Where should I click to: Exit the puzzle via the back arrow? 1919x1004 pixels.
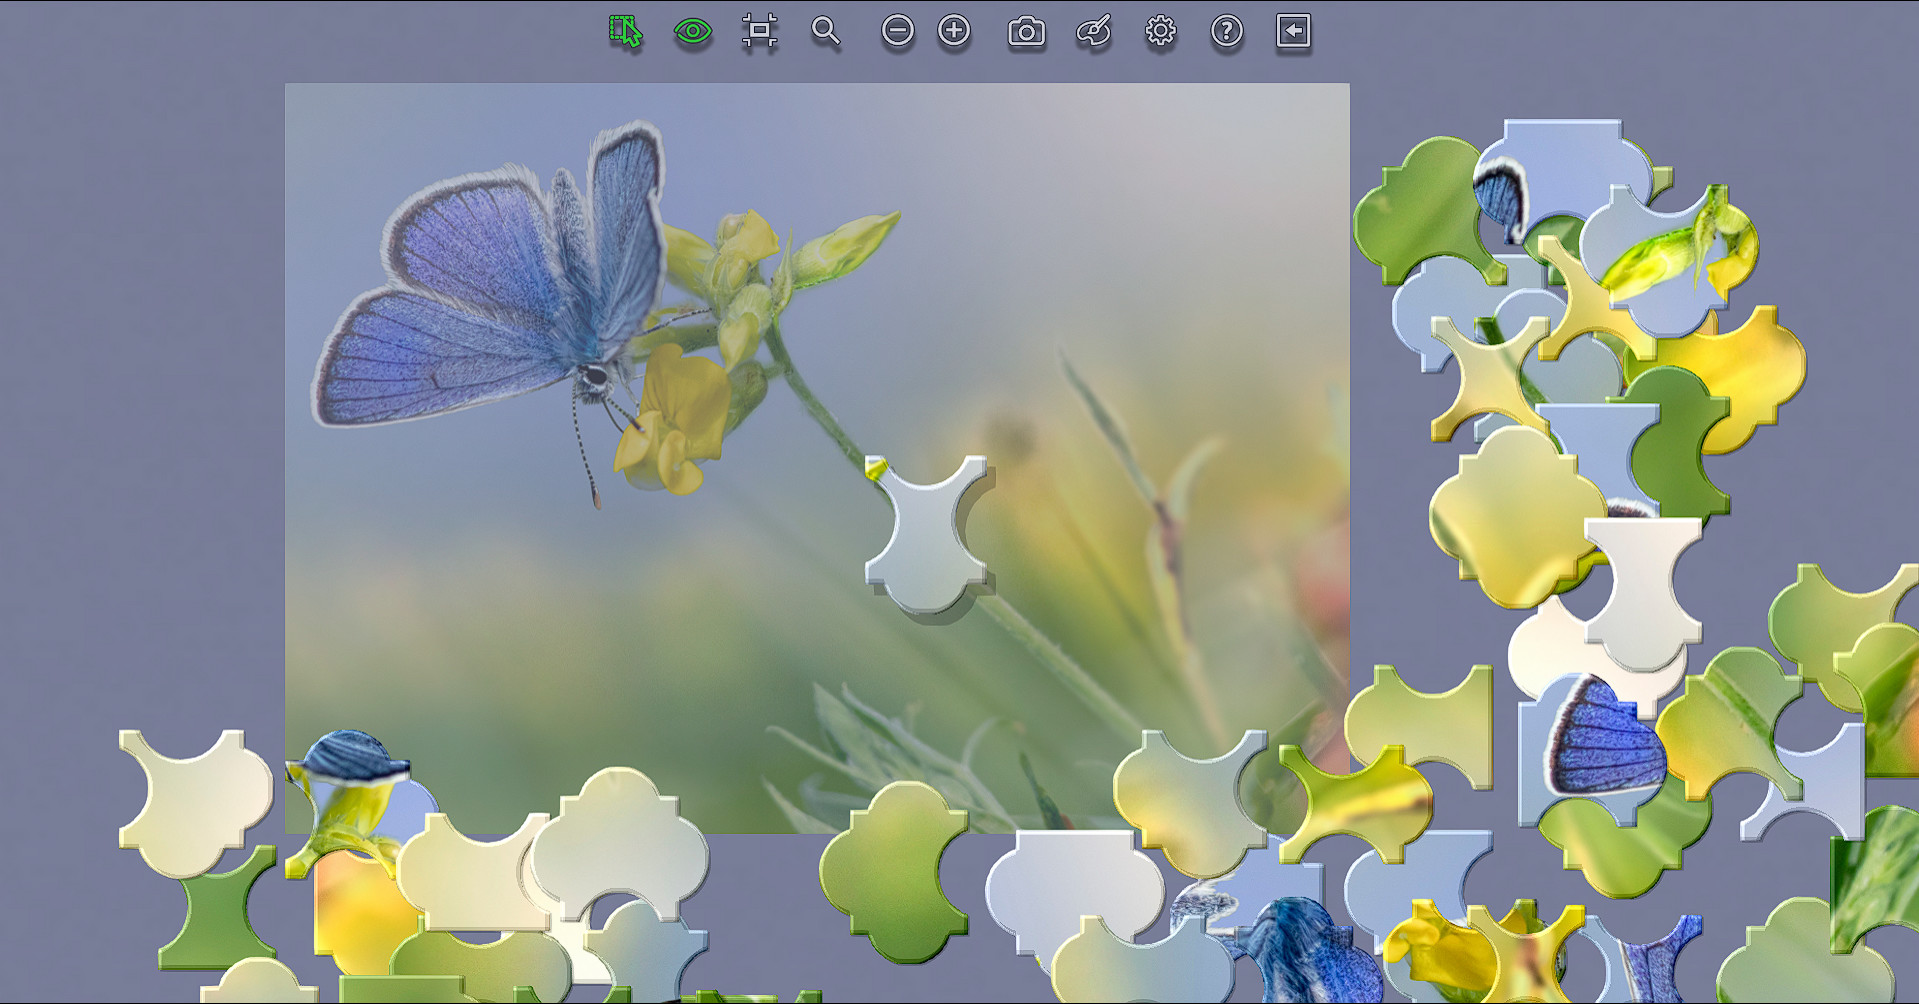1293,31
